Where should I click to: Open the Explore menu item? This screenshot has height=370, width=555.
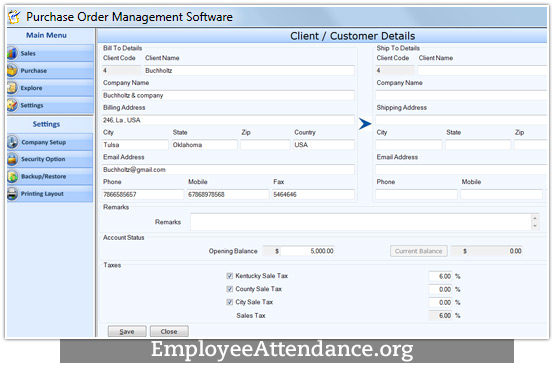pyautogui.click(x=50, y=88)
